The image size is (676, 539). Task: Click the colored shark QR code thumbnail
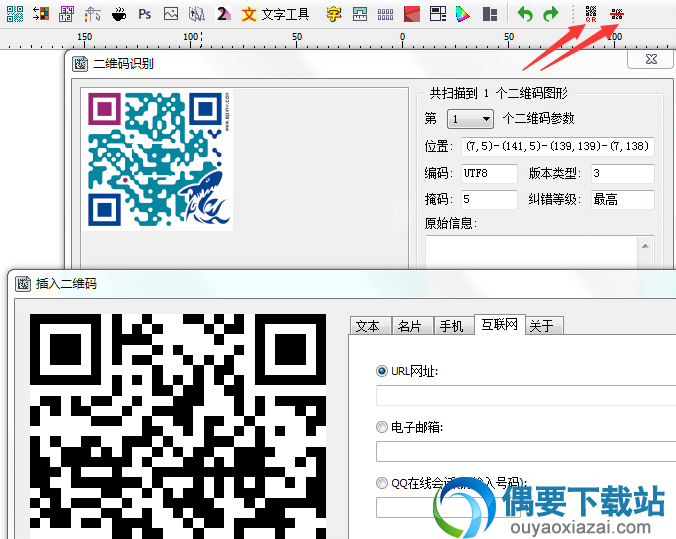click(x=158, y=160)
